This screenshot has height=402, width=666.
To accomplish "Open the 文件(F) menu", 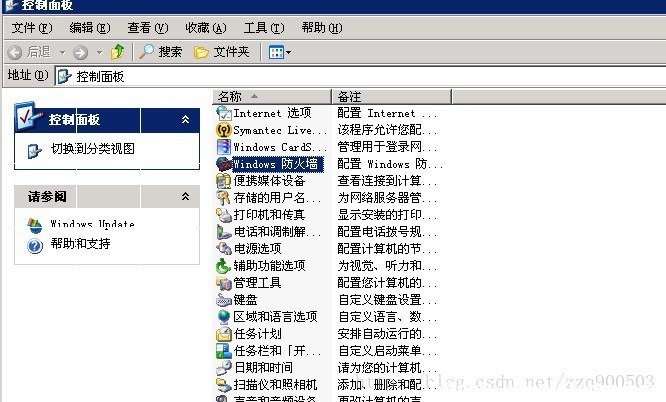I will pos(32,28).
